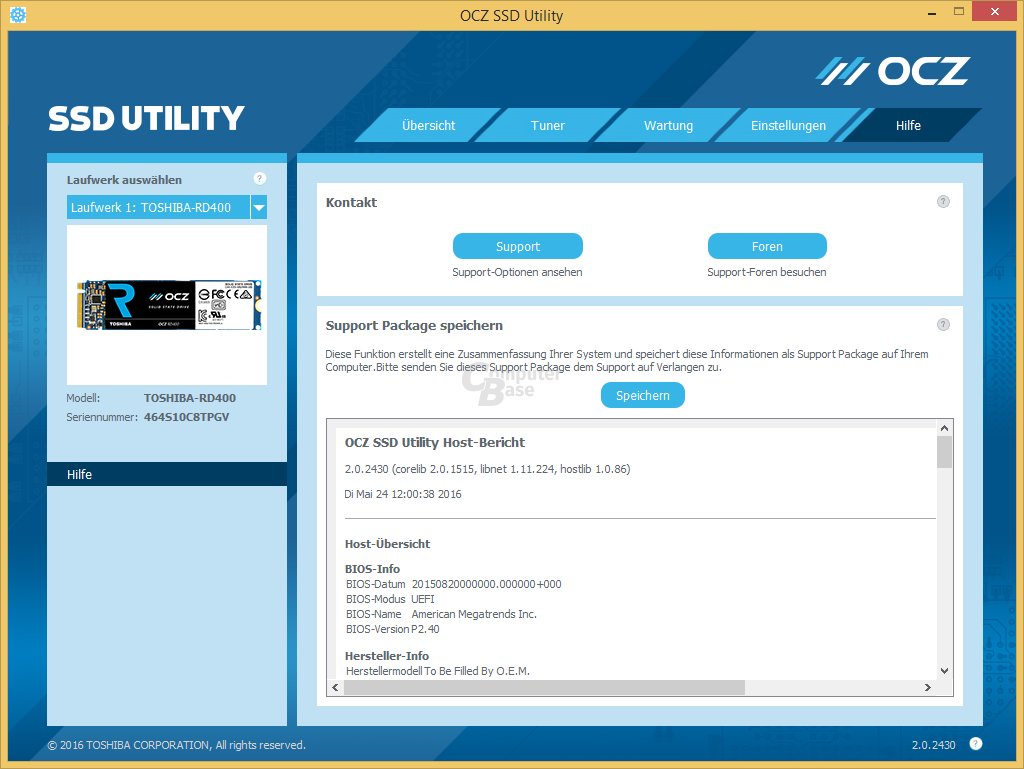Viewport: 1024px width, 769px height.
Task: Click the Support-Optionen ansehen caption
Action: tap(517, 272)
